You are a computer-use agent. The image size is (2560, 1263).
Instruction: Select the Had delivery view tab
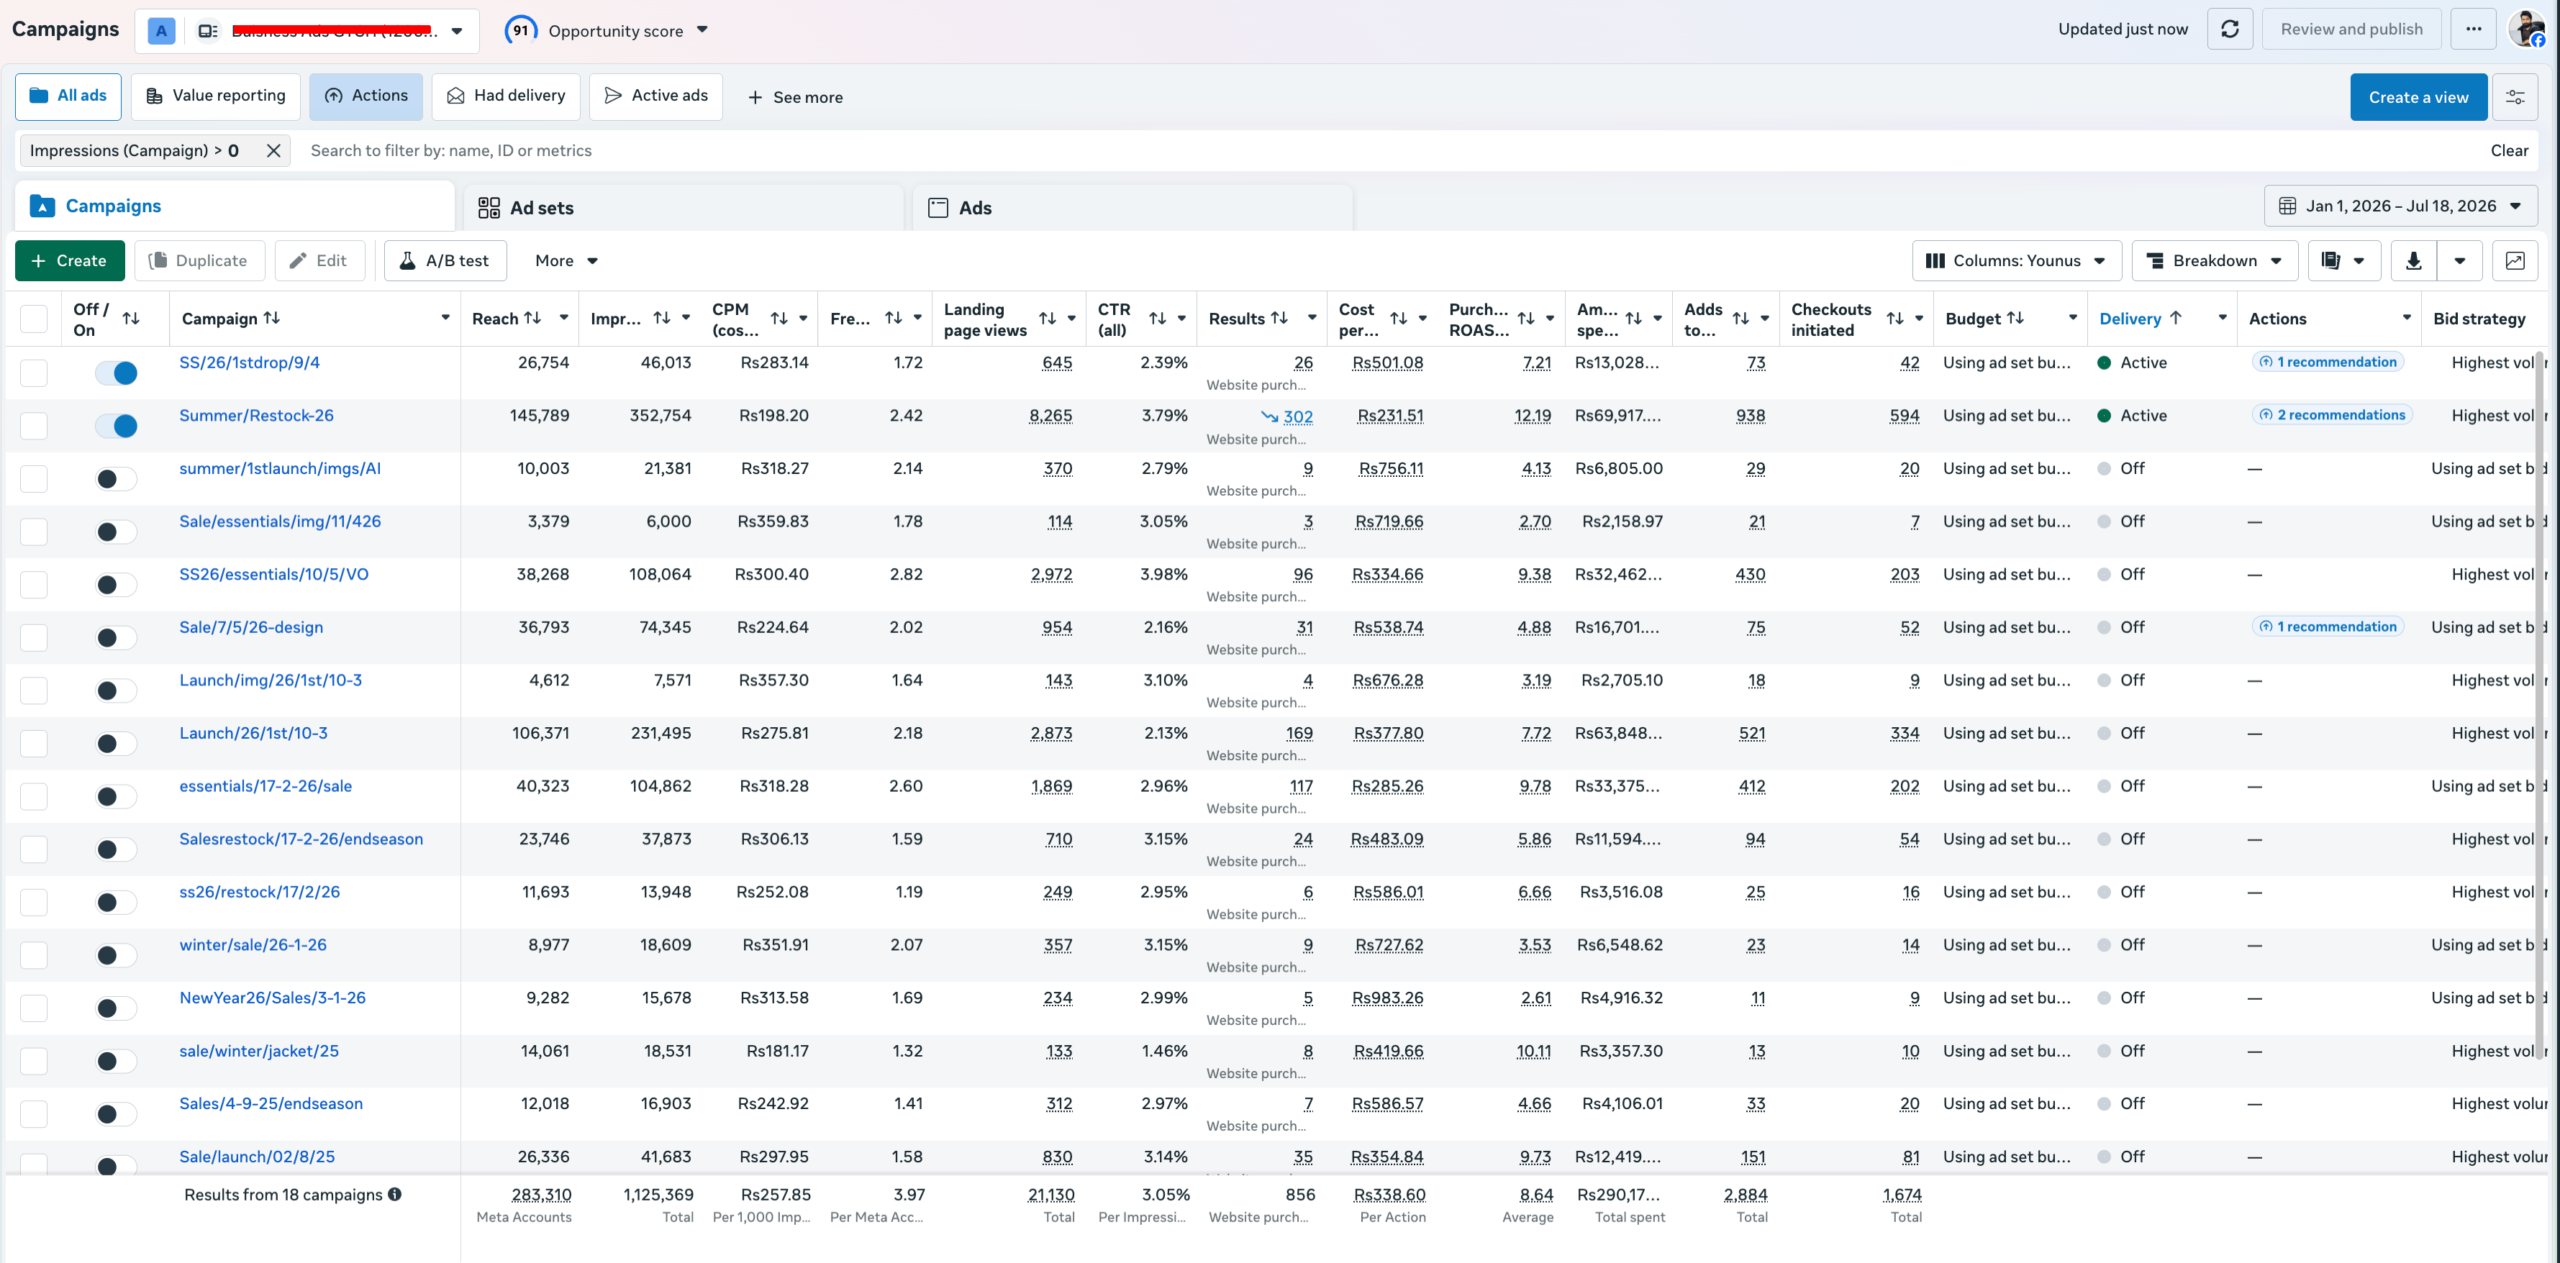(506, 96)
